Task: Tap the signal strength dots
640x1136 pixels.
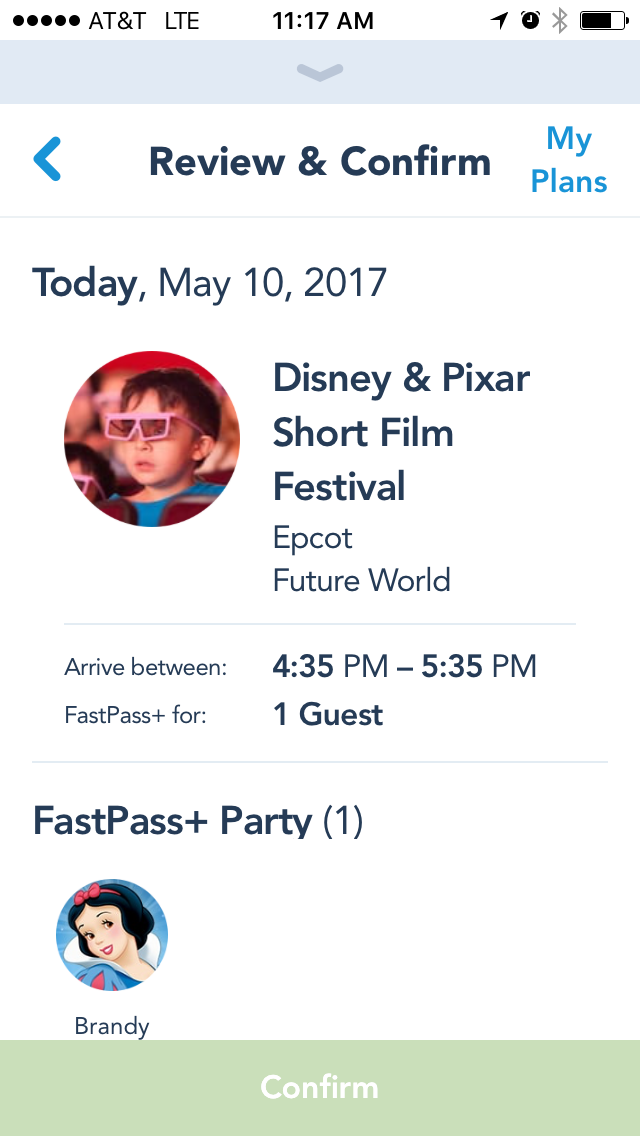Action: 46,21
